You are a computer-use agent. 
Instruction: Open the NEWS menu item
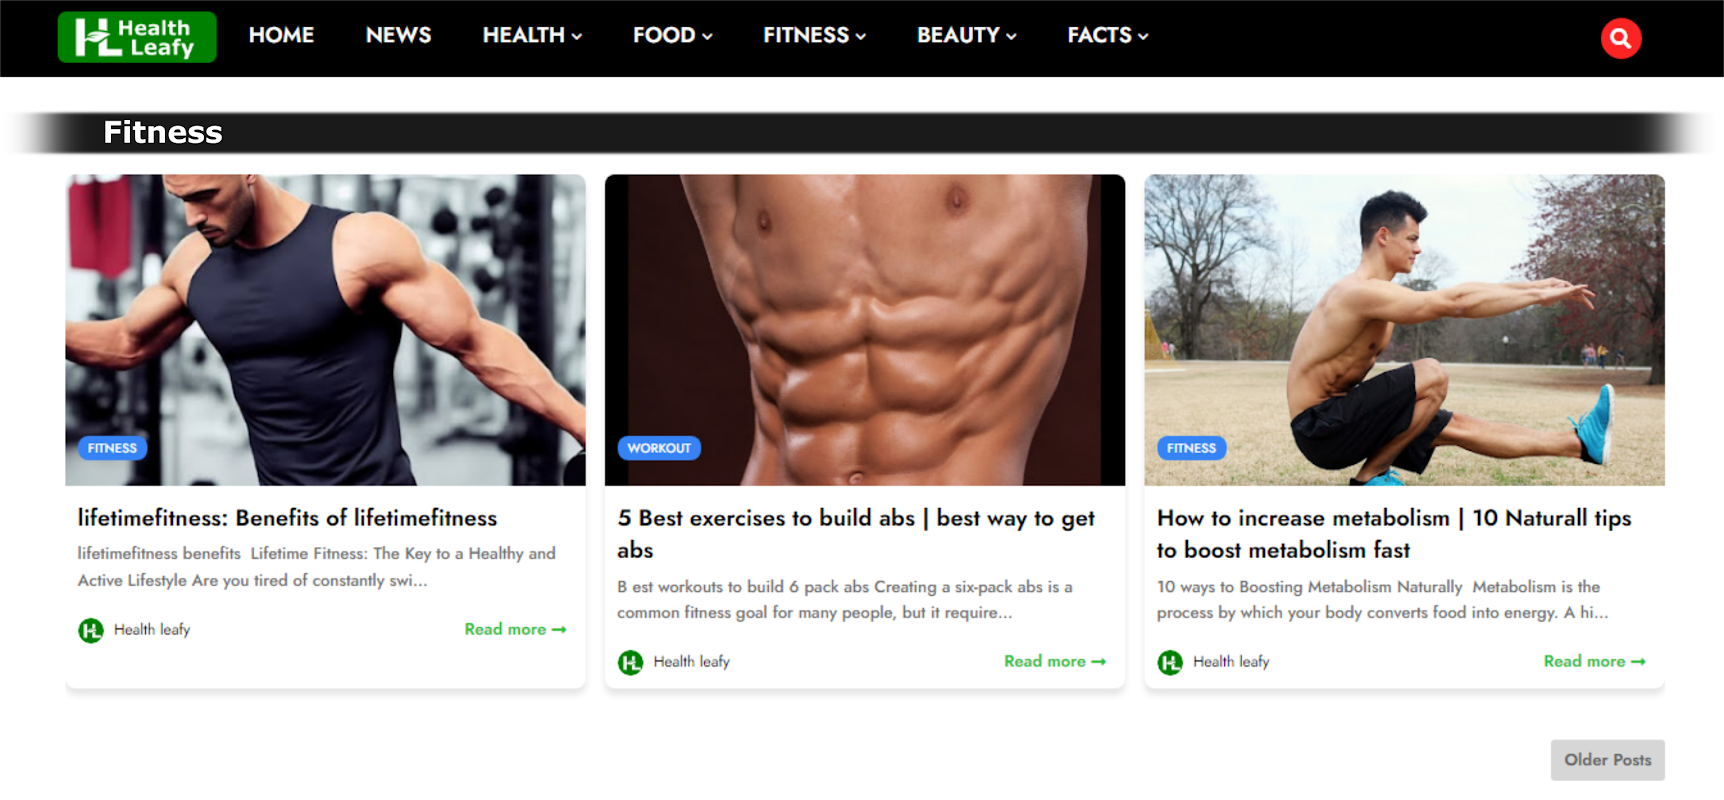[398, 35]
